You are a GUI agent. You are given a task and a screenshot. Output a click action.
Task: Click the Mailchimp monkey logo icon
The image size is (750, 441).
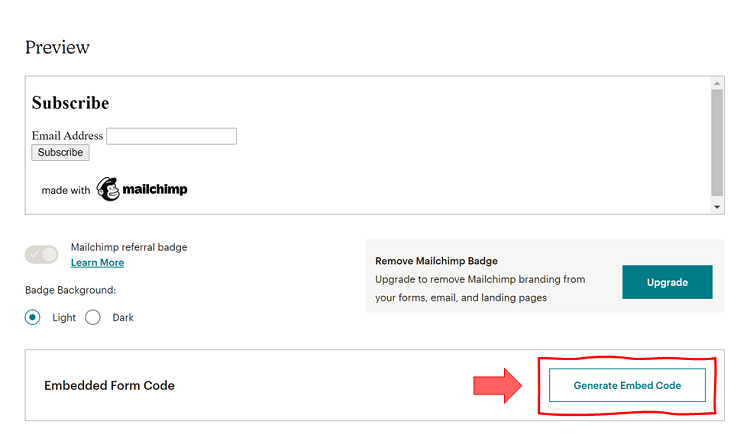[108, 189]
